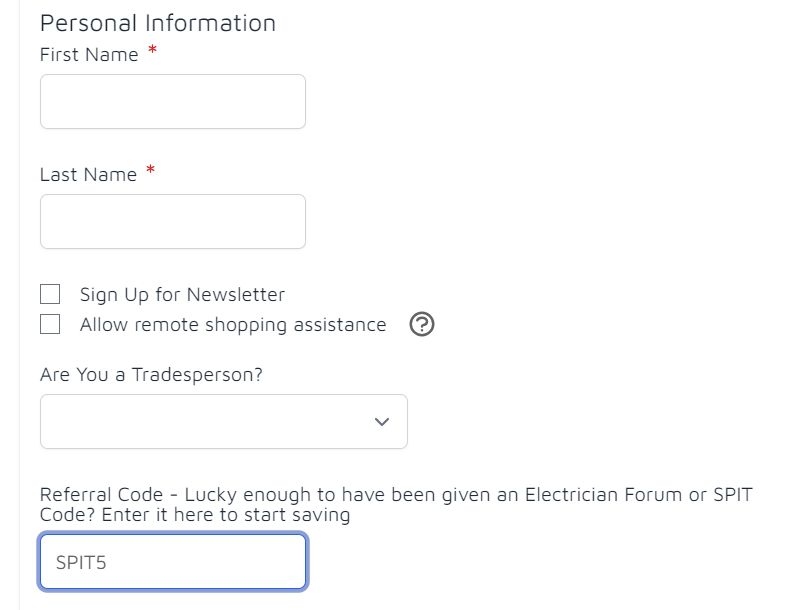Click into the Referral Code input box
Image resolution: width=795 pixels, height=610 pixels.
tap(173, 562)
